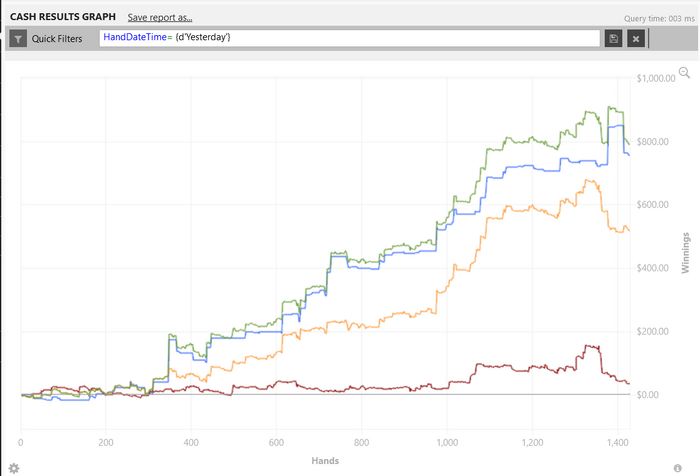
Task: Open graph settings gear icon
Action: coord(12,467)
